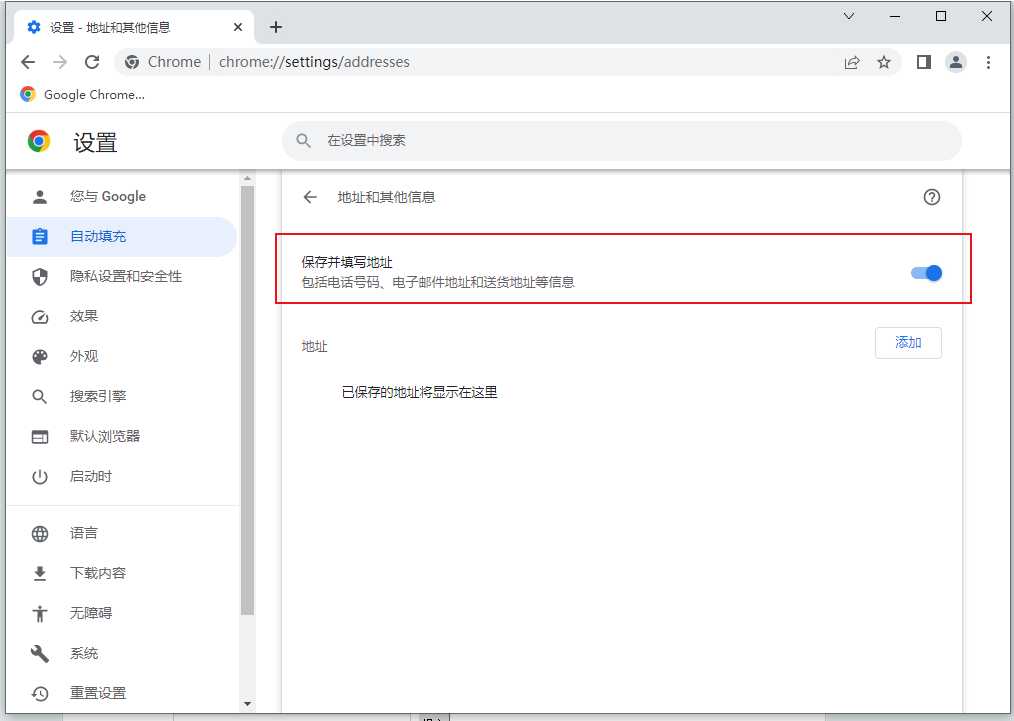Click the 语言 globe icon
Image resolution: width=1014 pixels, height=721 pixels.
click(x=39, y=533)
